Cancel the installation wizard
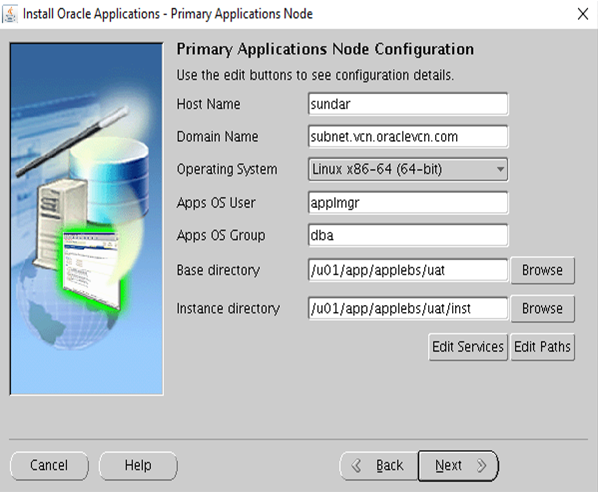598x492 pixels. [x=49, y=466]
